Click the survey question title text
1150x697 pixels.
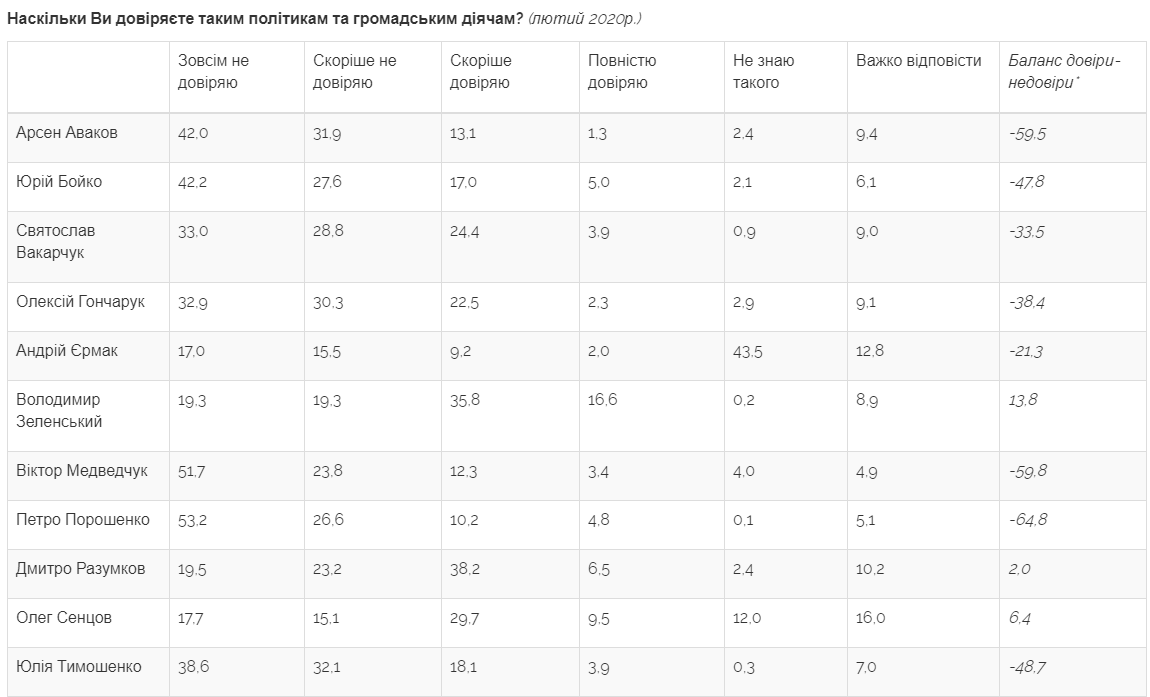coord(265,19)
